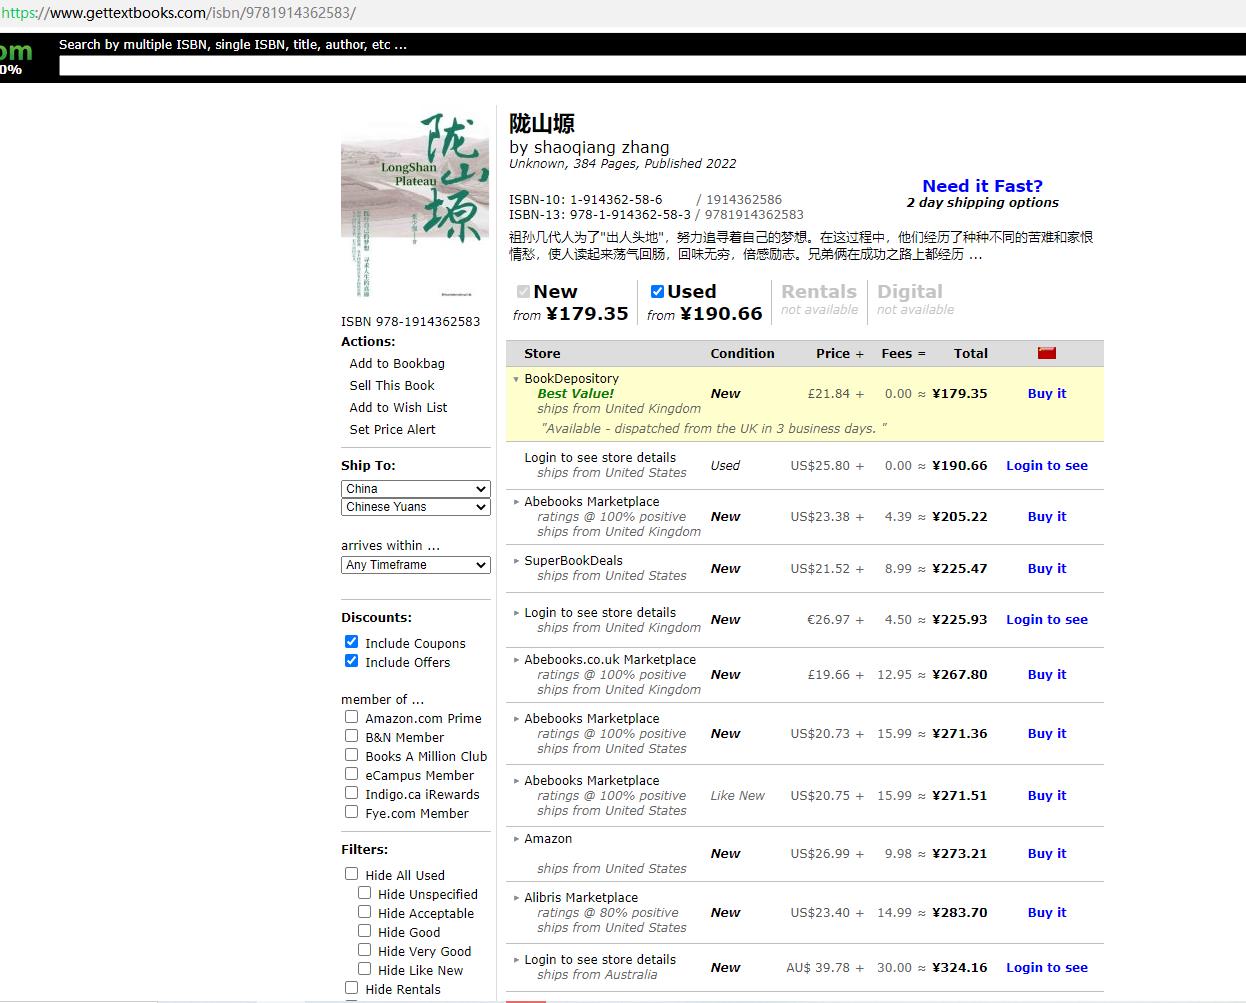Buy it from BookDepository at ¥179.35
The image size is (1246, 1003).
pyautogui.click(x=1047, y=394)
